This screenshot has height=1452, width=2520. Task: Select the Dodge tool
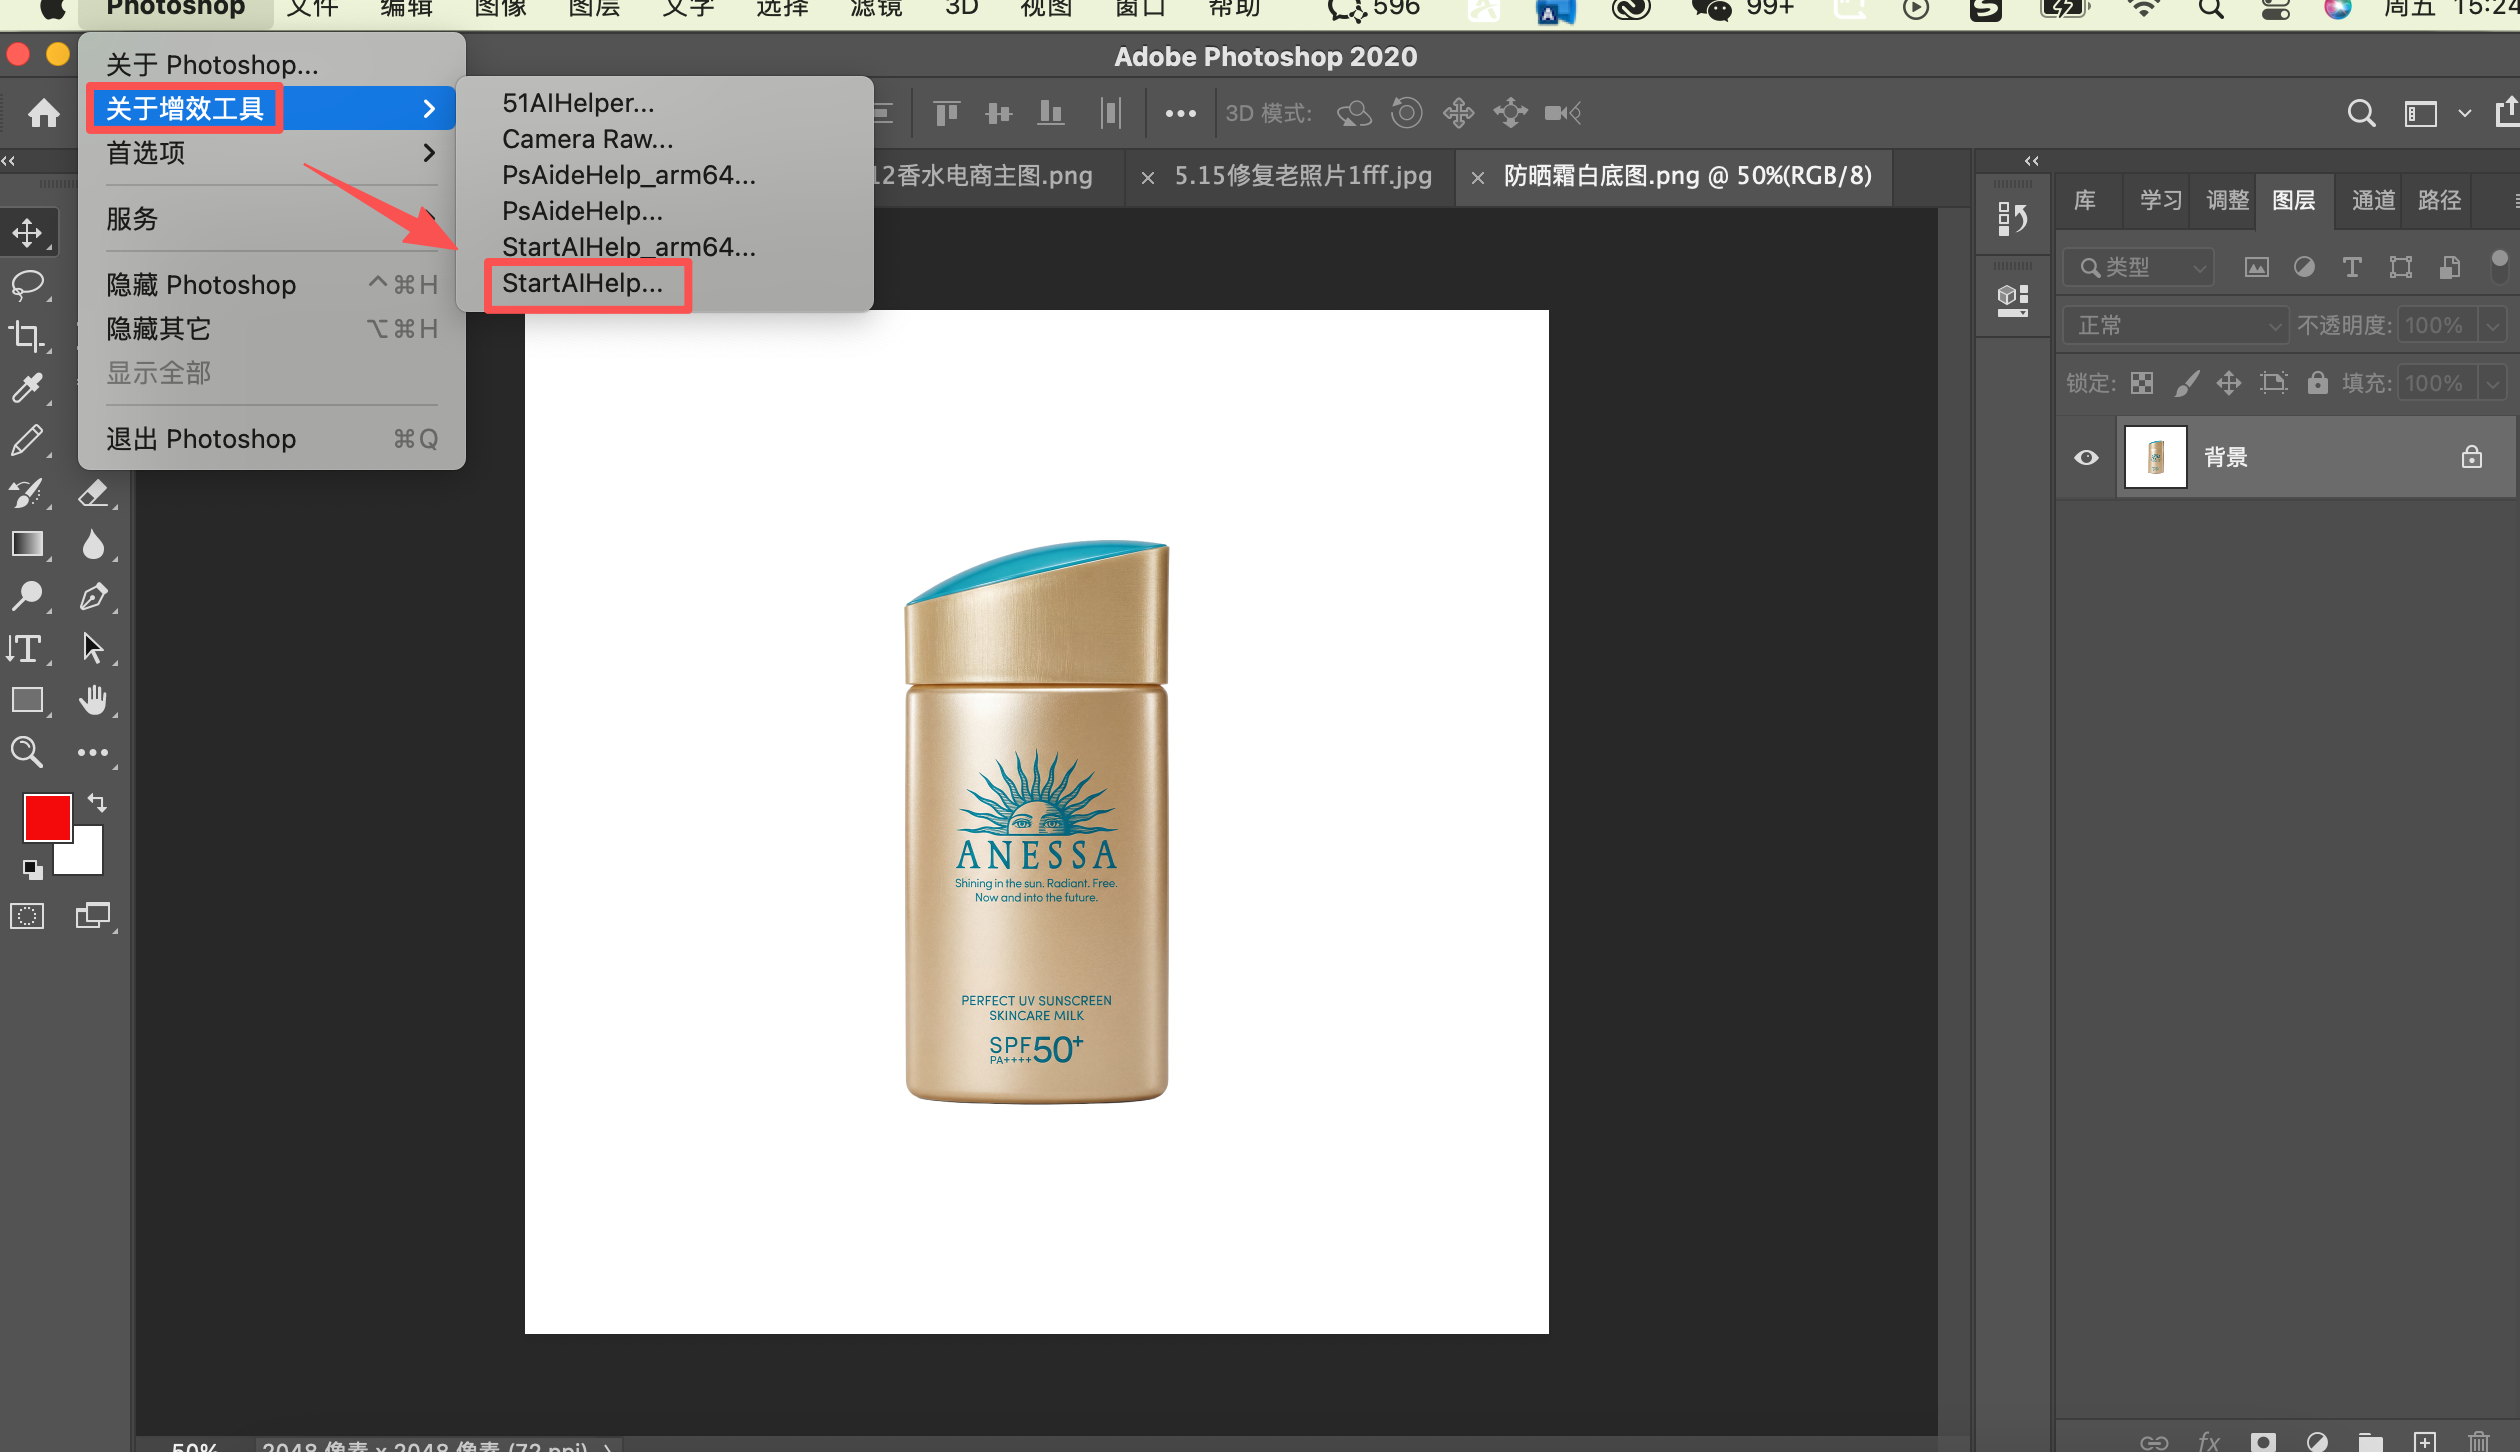click(27, 596)
